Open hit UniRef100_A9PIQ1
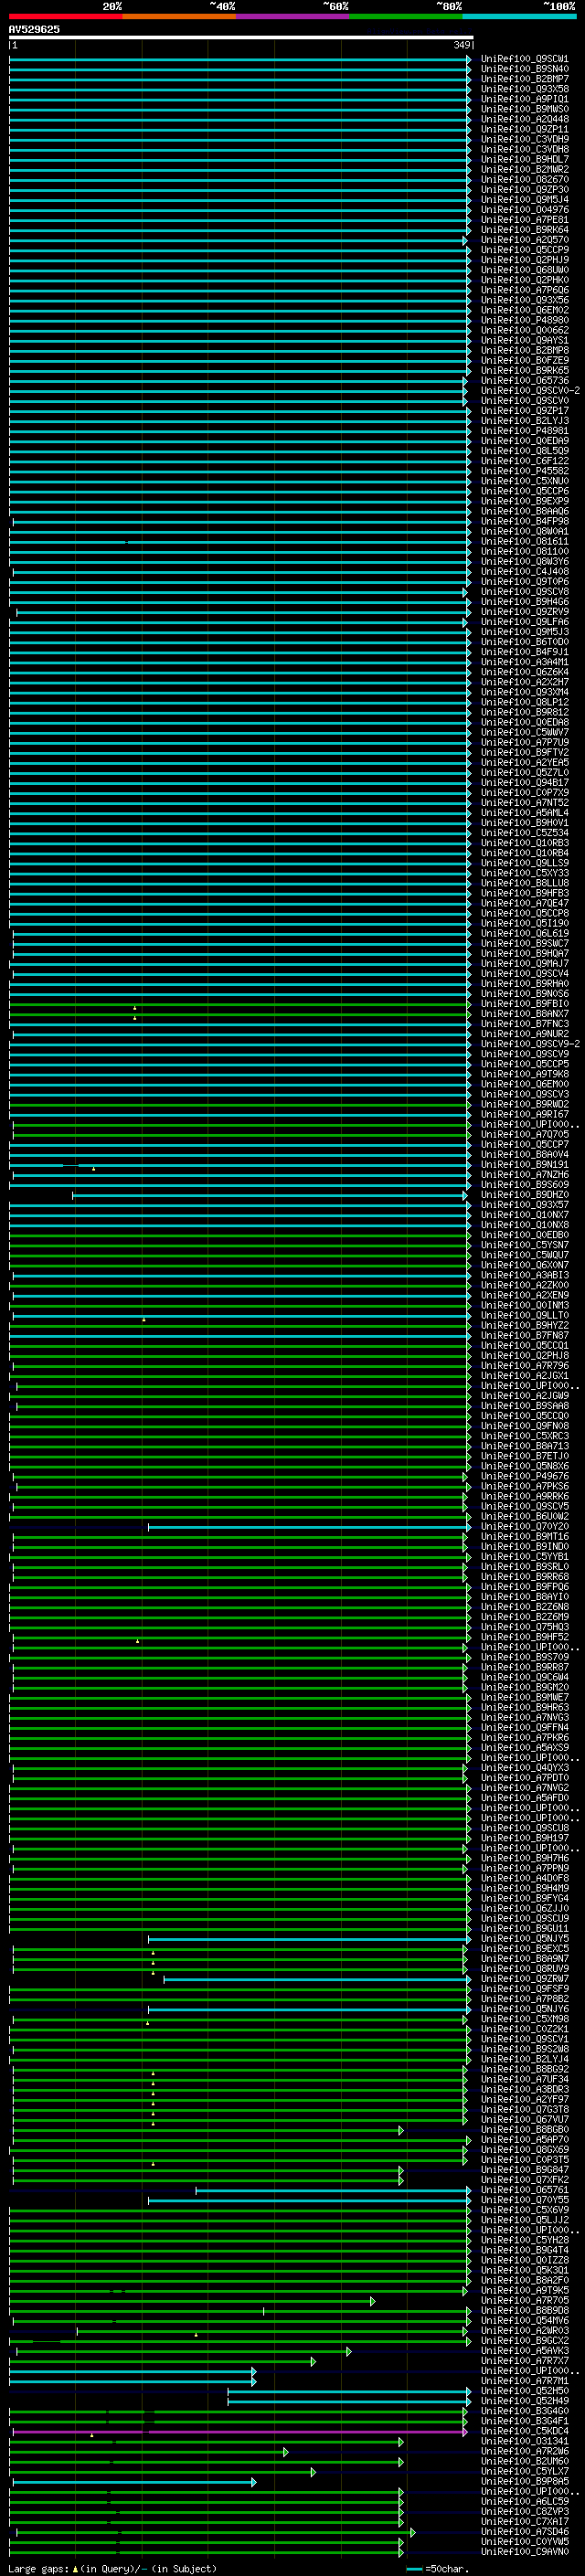 (525, 99)
